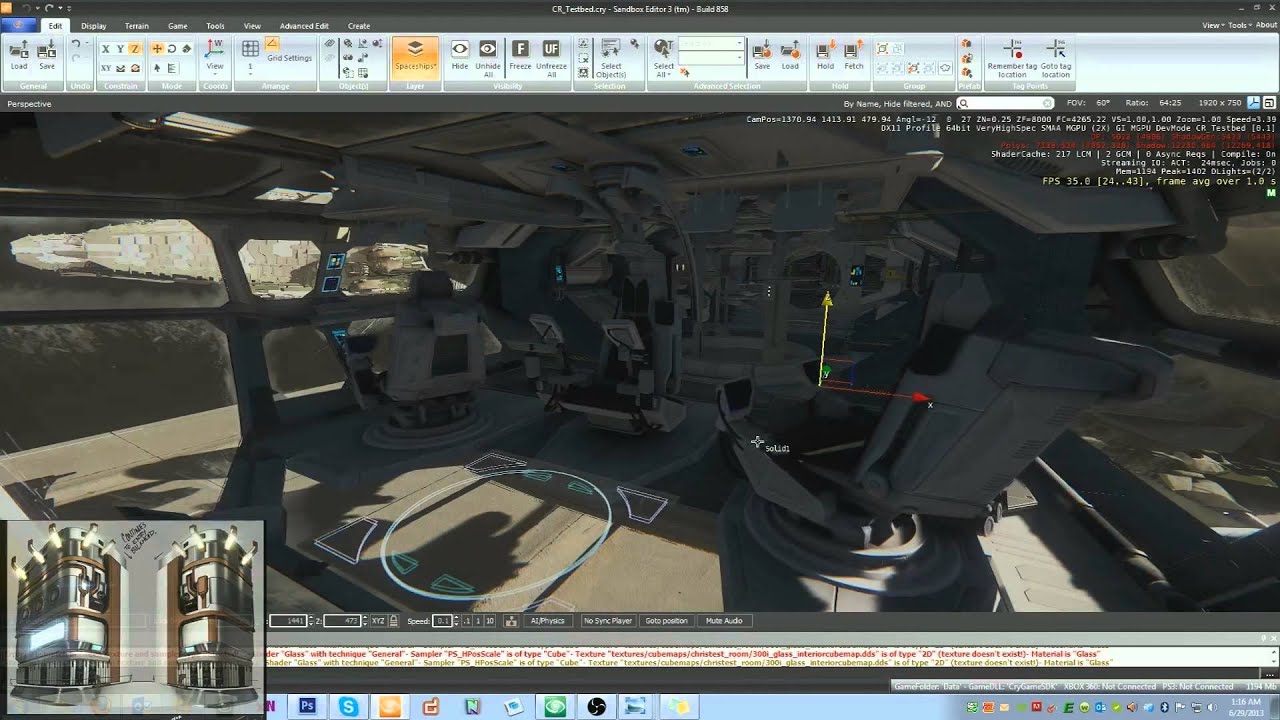The image size is (1280, 720).
Task: Open Skype from the taskbar
Action: [x=348, y=707]
